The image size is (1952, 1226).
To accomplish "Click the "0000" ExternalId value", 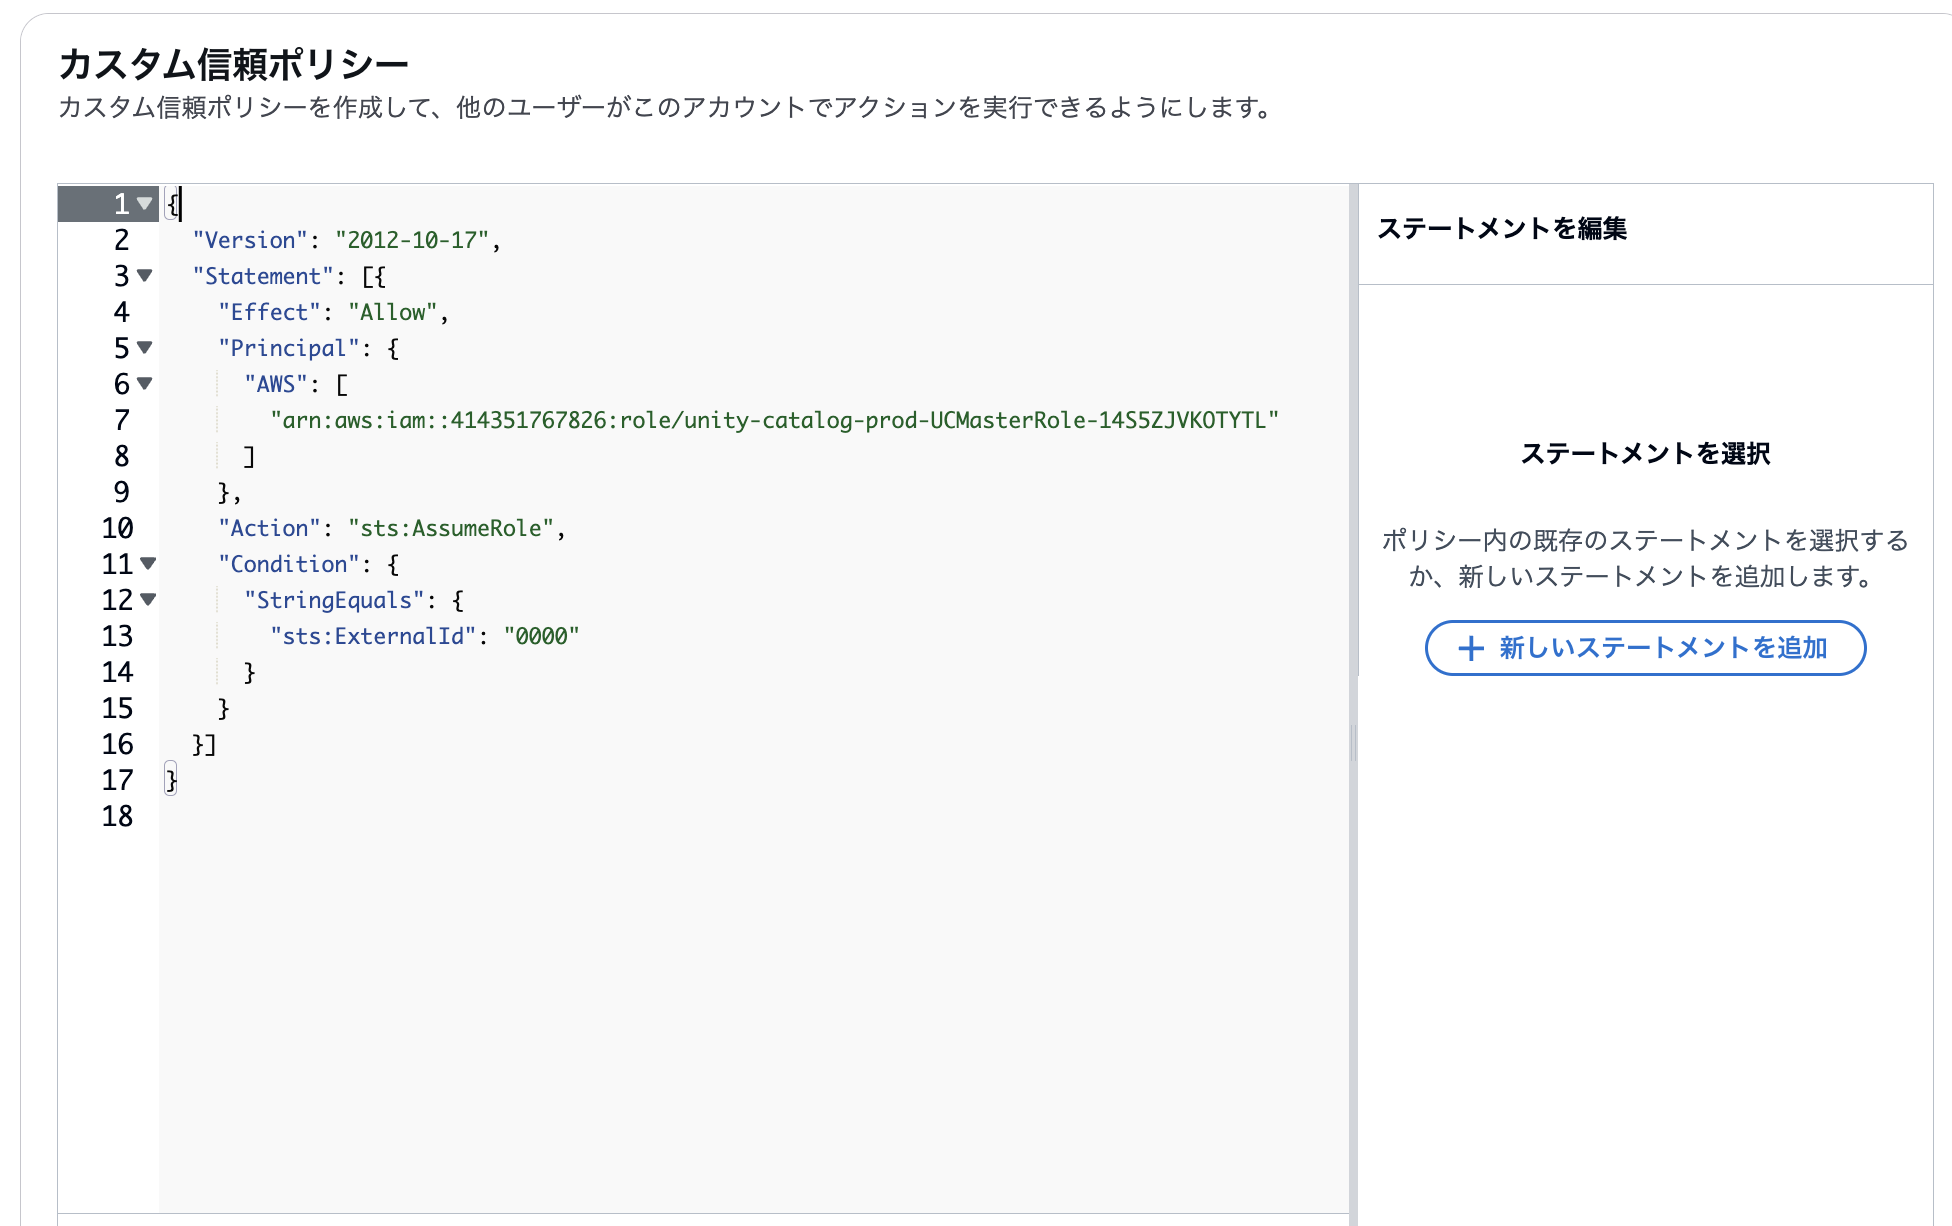I will (541, 636).
